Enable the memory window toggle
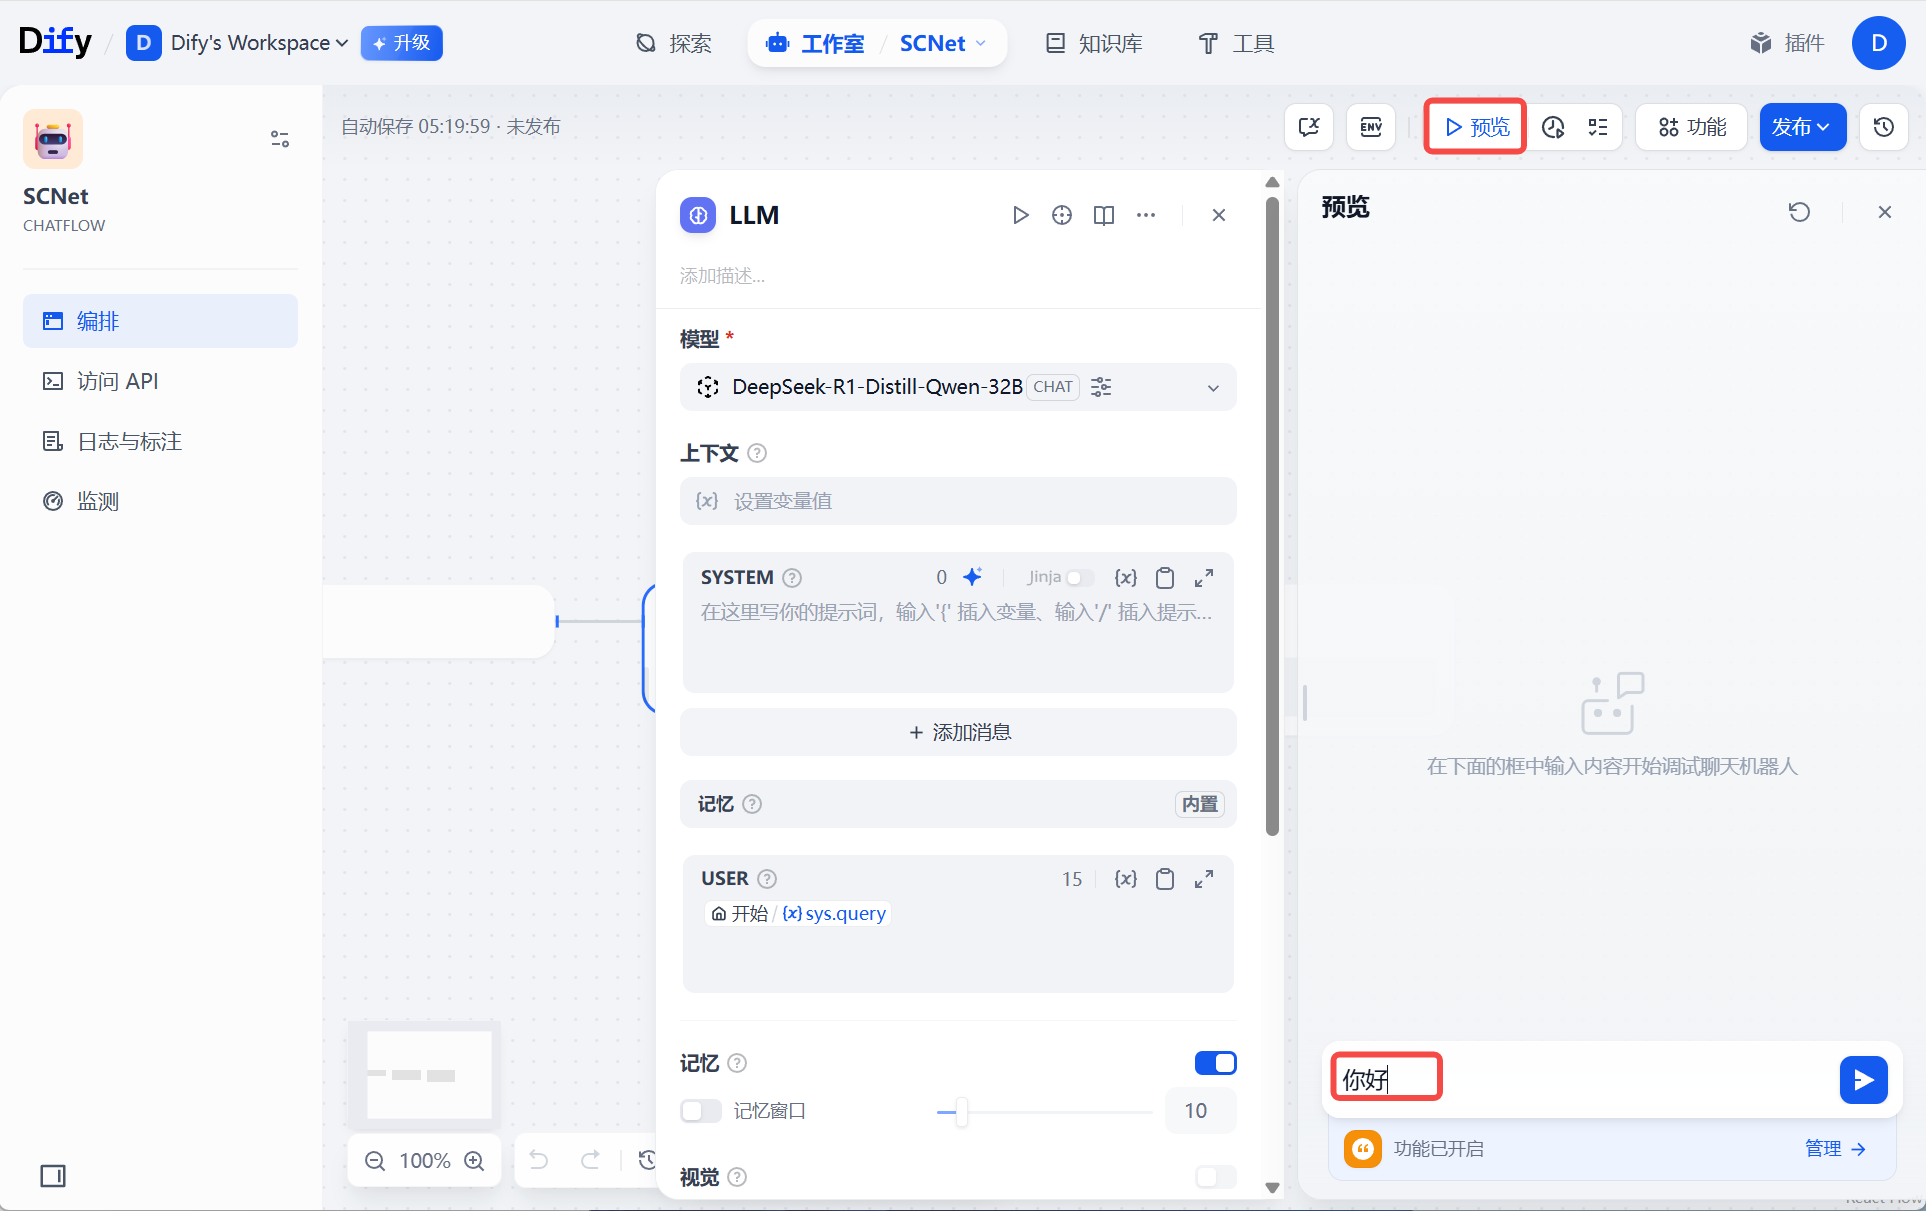 (x=700, y=1111)
